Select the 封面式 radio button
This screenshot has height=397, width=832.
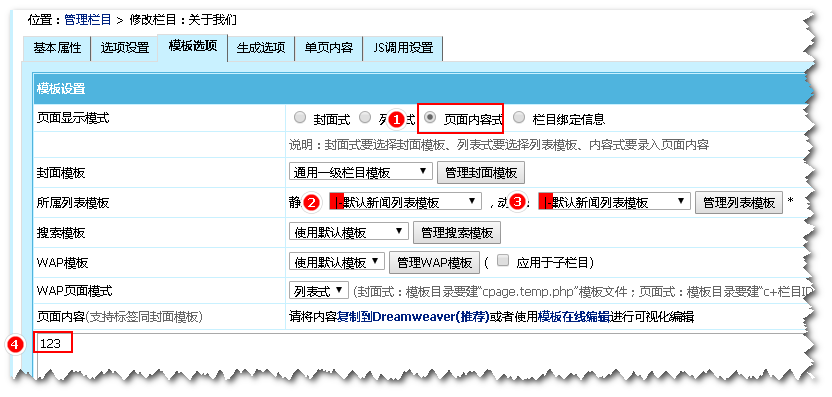tap(300, 118)
